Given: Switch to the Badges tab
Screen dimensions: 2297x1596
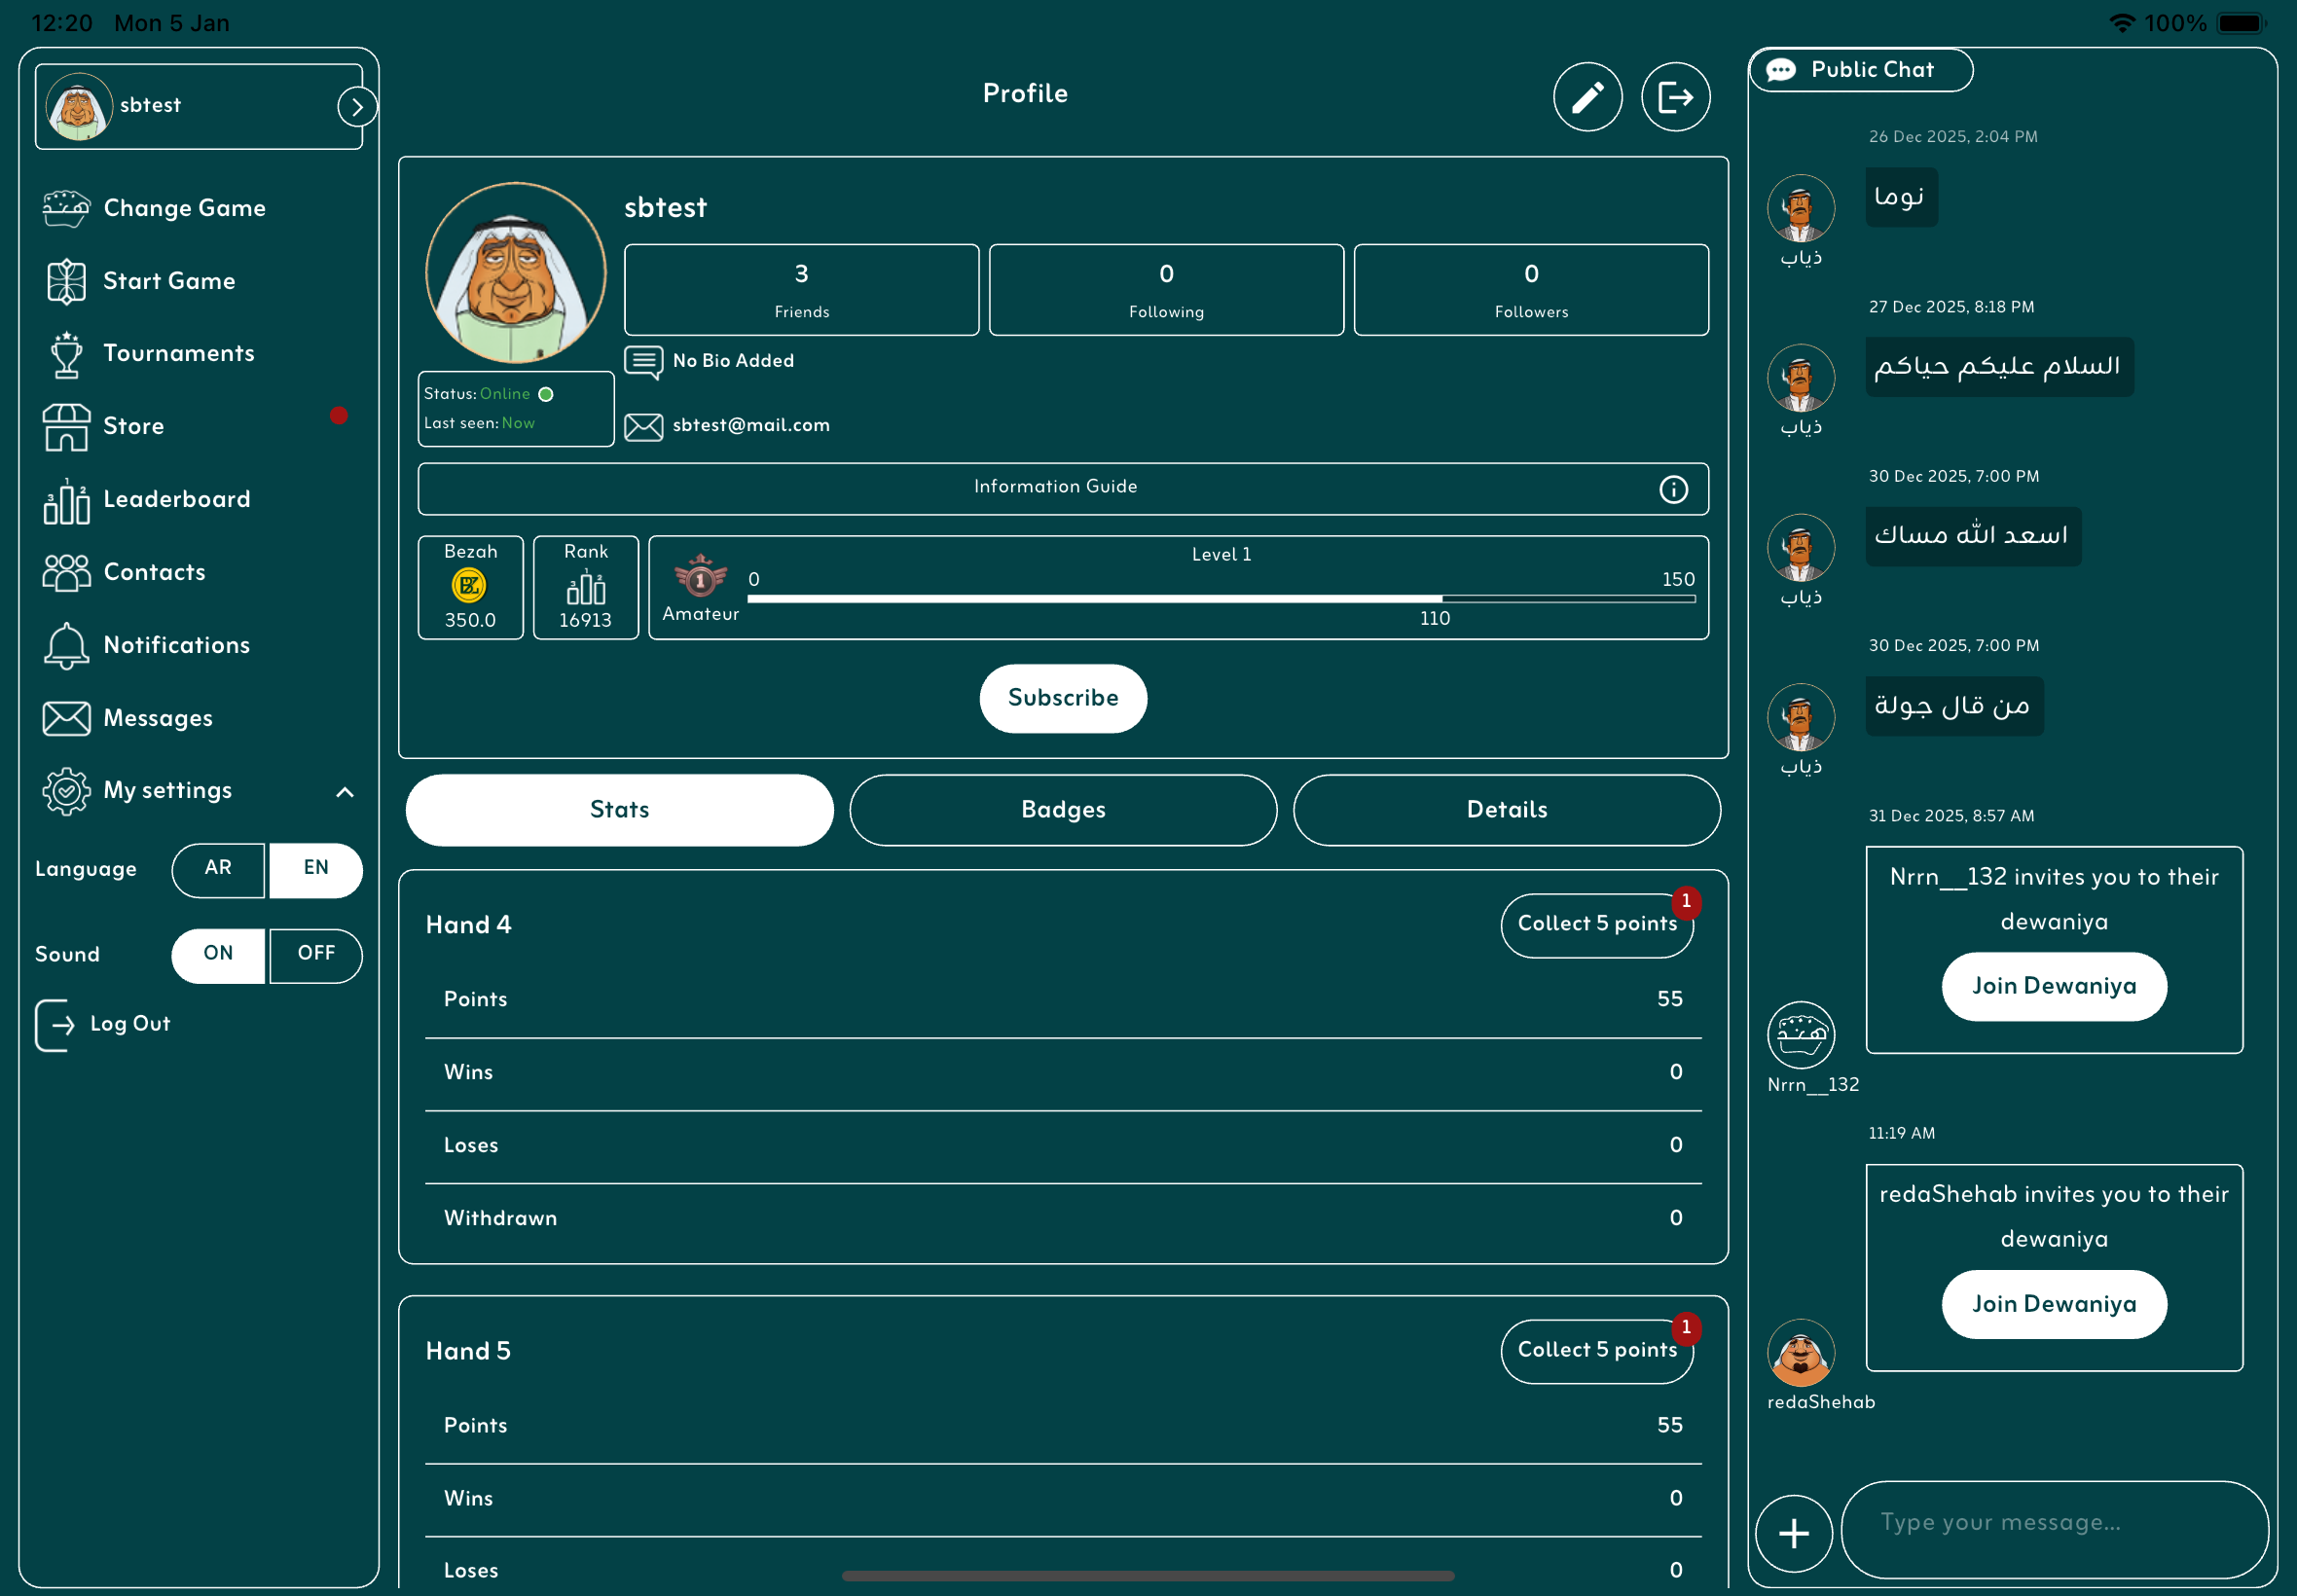Looking at the screenshot, I should [x=1063, y=810].
